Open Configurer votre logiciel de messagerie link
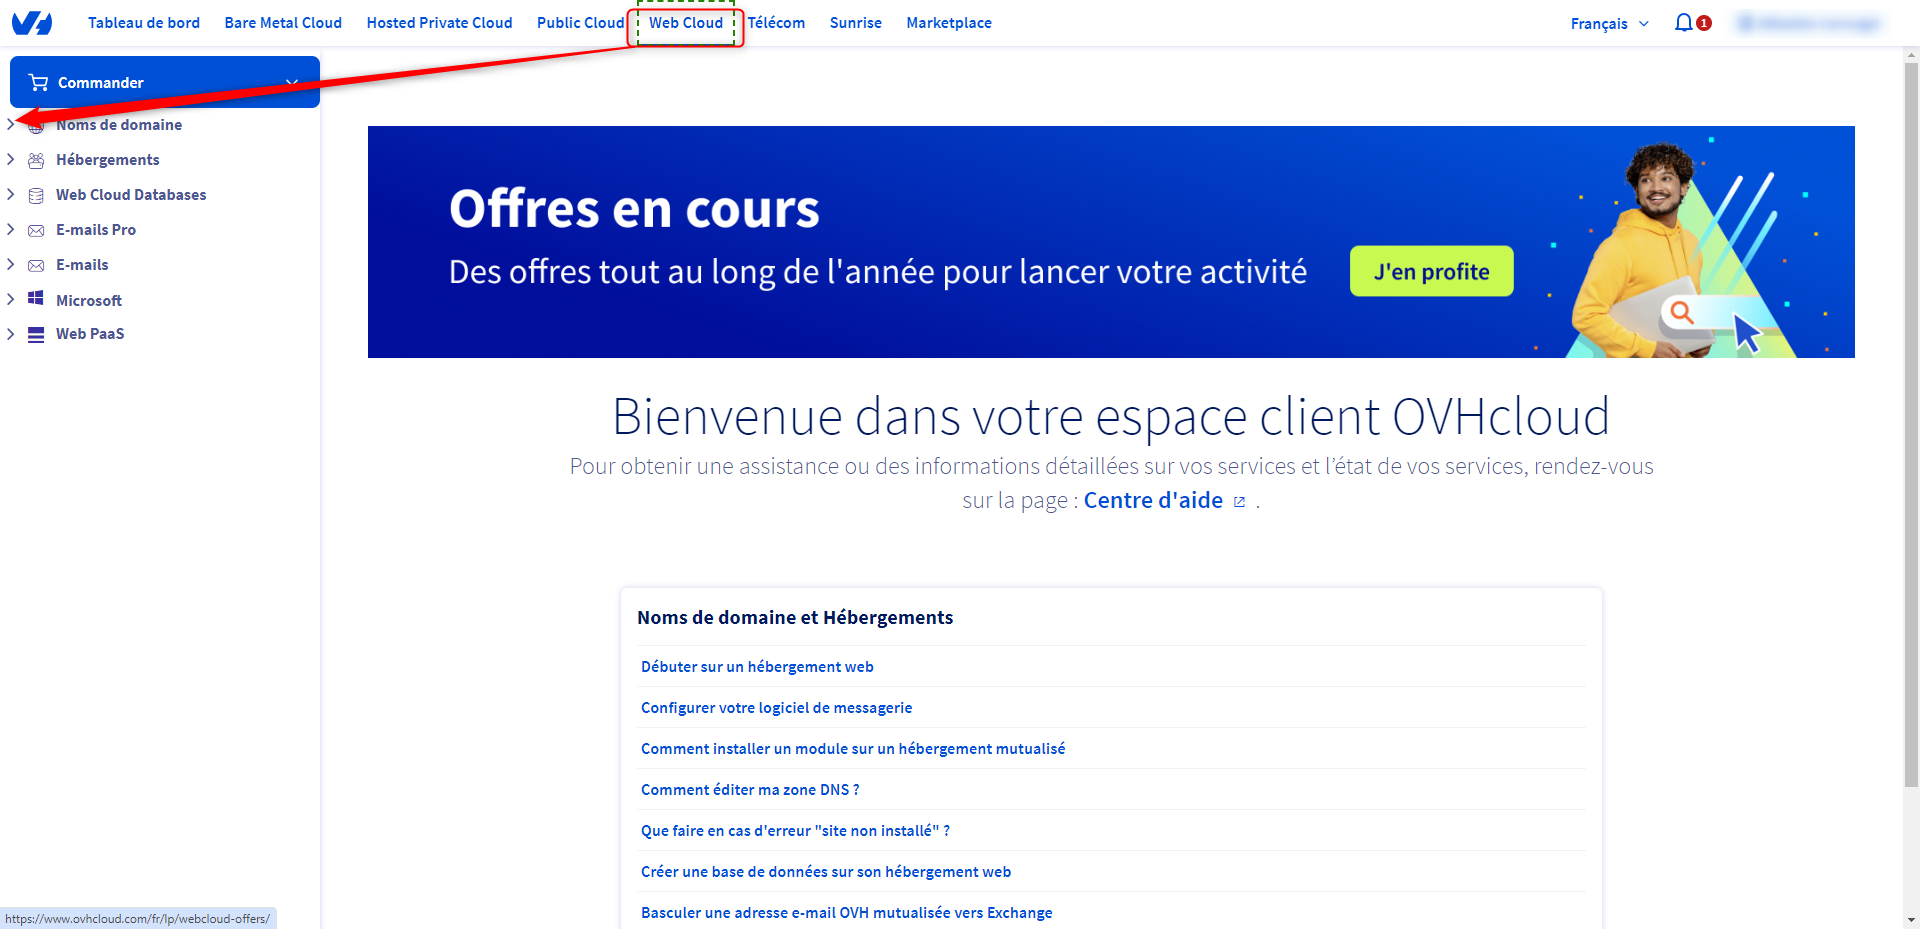Screen dimensions: 1920x929 (x=776, y=708)
